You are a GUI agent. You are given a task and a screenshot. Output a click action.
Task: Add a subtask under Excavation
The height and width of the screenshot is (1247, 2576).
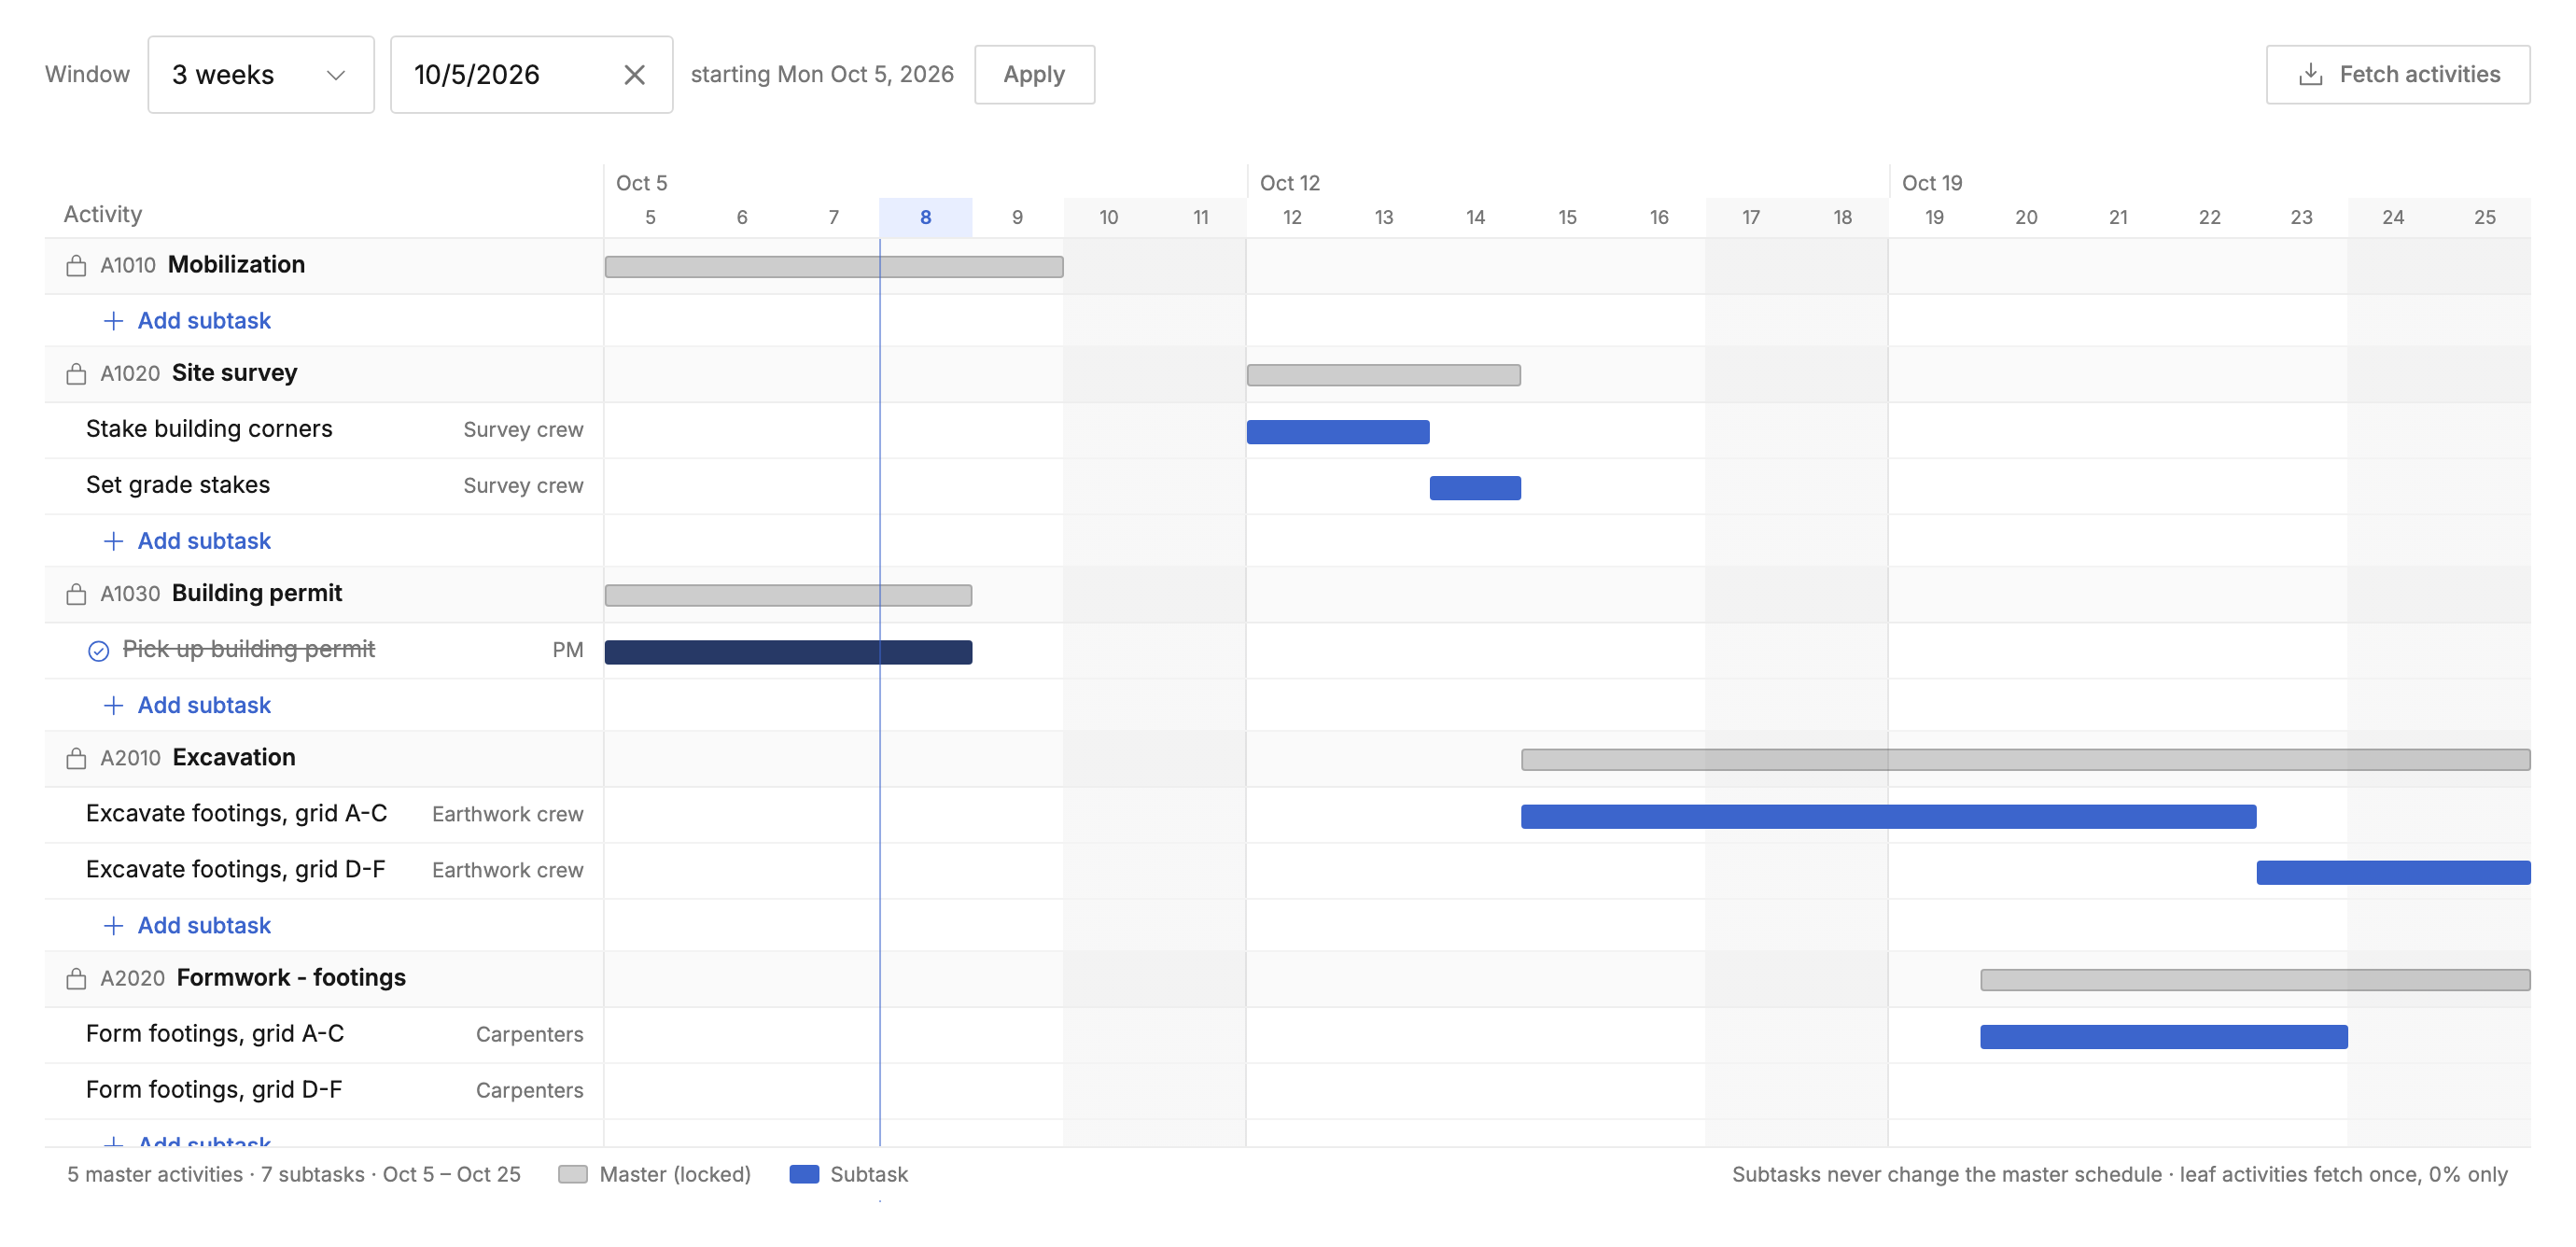tap(188, 925)
